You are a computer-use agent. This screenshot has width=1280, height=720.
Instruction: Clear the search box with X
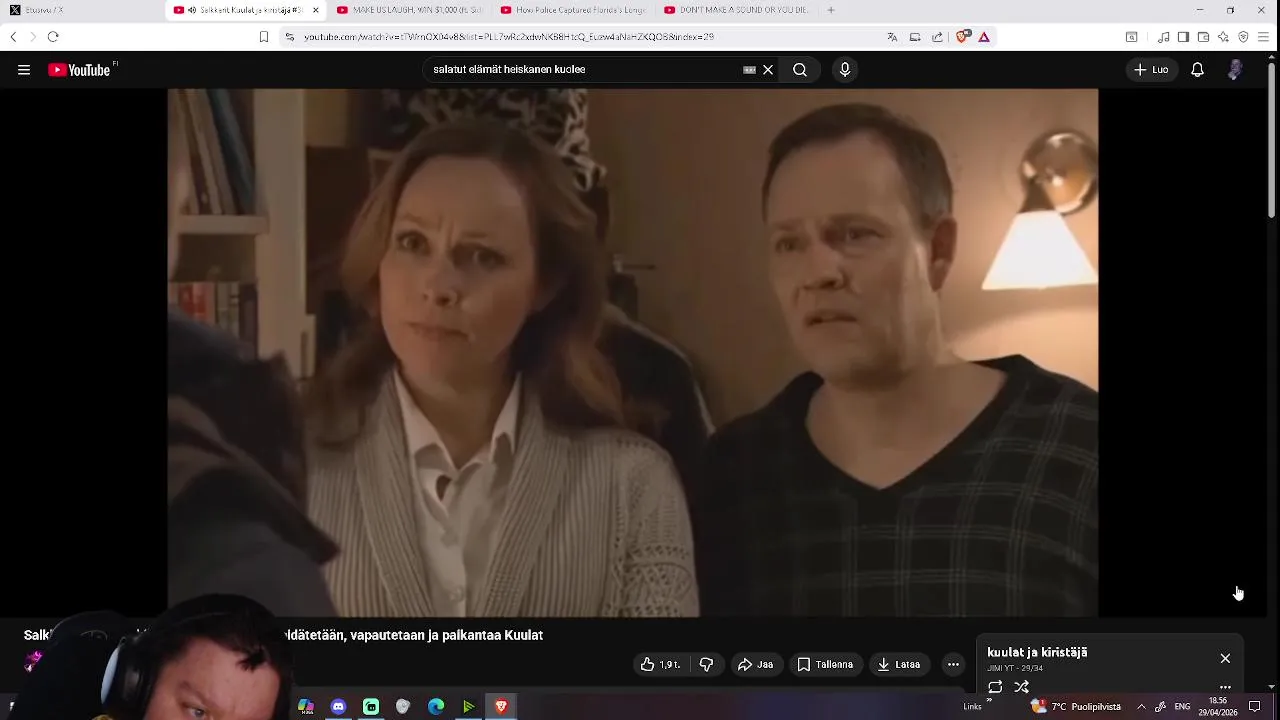(x=768, y=70)
